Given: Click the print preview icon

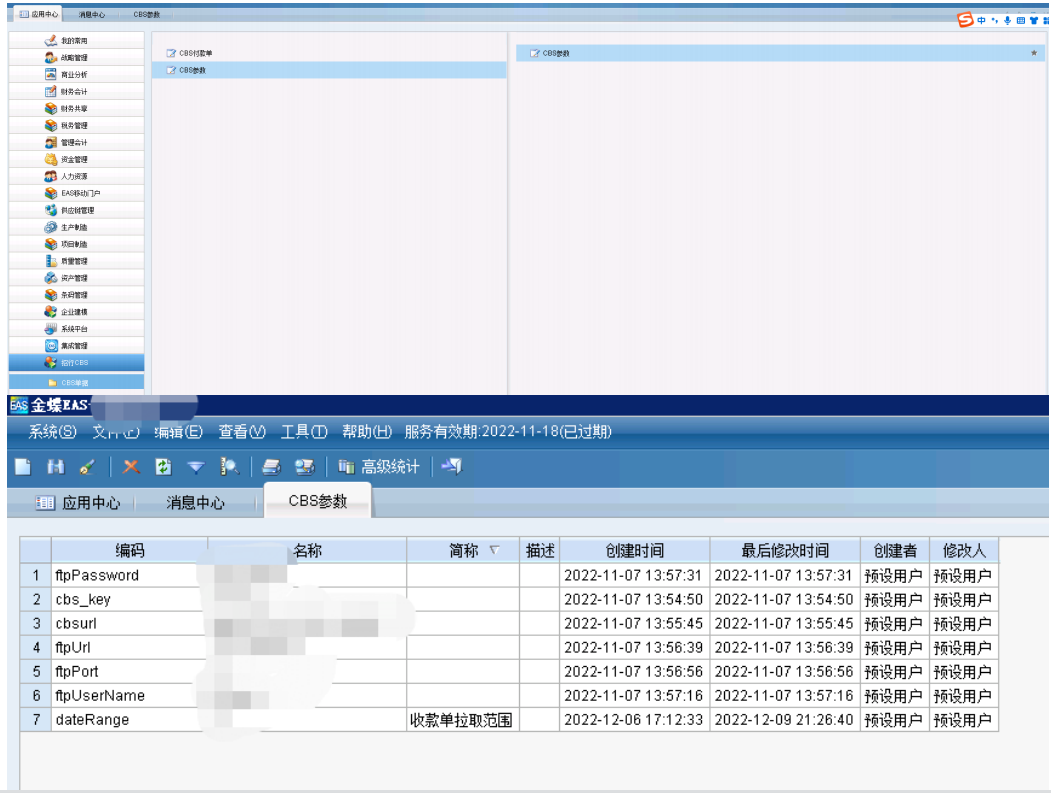Looking at the screenshot, I should (x=304, y=467).
